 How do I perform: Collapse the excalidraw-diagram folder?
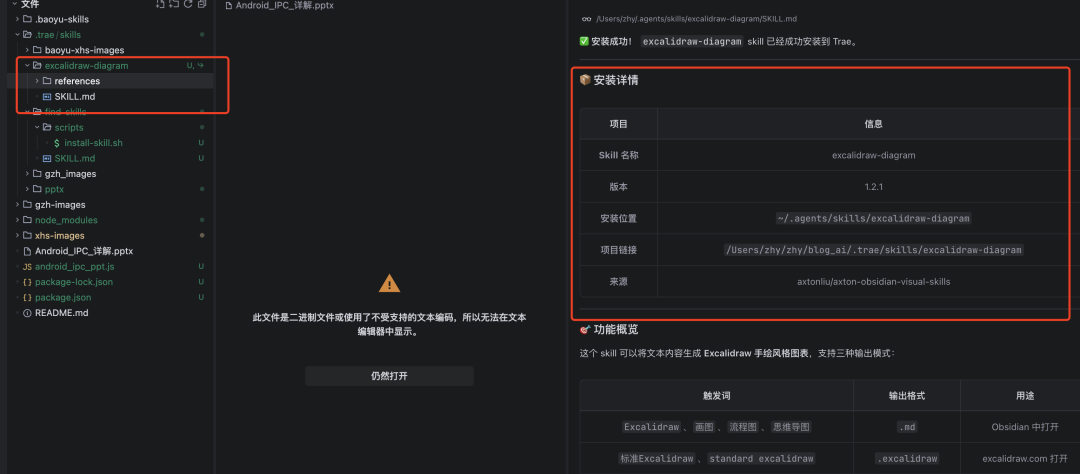tap(27, 65)
